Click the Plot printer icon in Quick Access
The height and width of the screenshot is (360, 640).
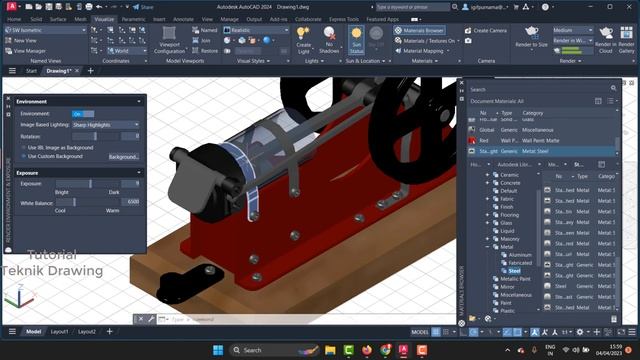click(x=89, y=7)
